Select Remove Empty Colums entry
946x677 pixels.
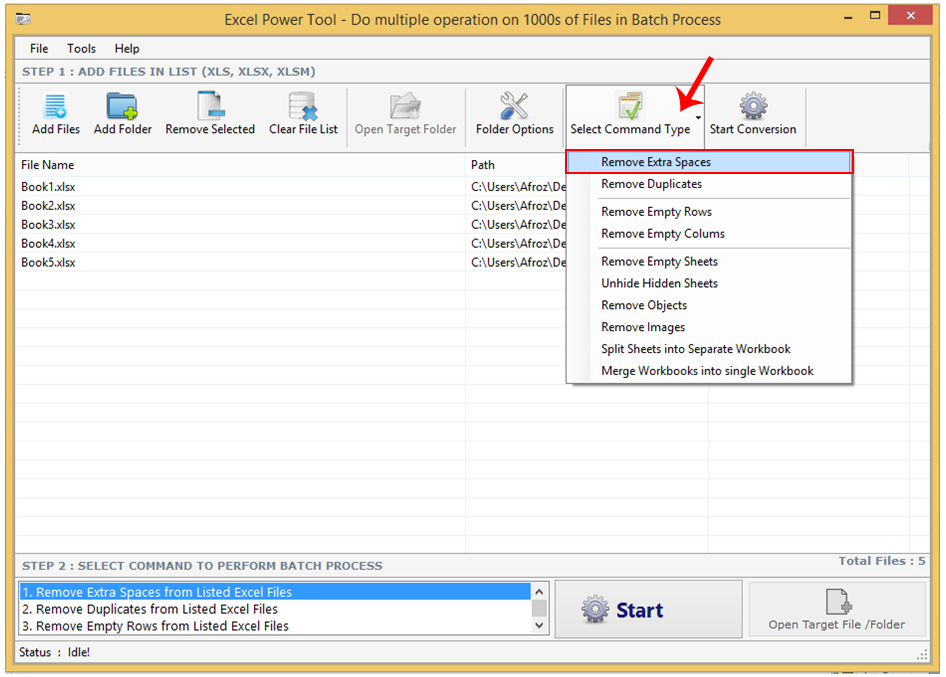coord(709,234)
